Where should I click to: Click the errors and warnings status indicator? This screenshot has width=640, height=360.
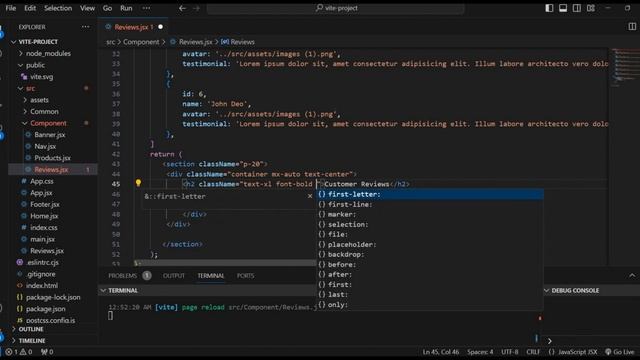[18, 352]
